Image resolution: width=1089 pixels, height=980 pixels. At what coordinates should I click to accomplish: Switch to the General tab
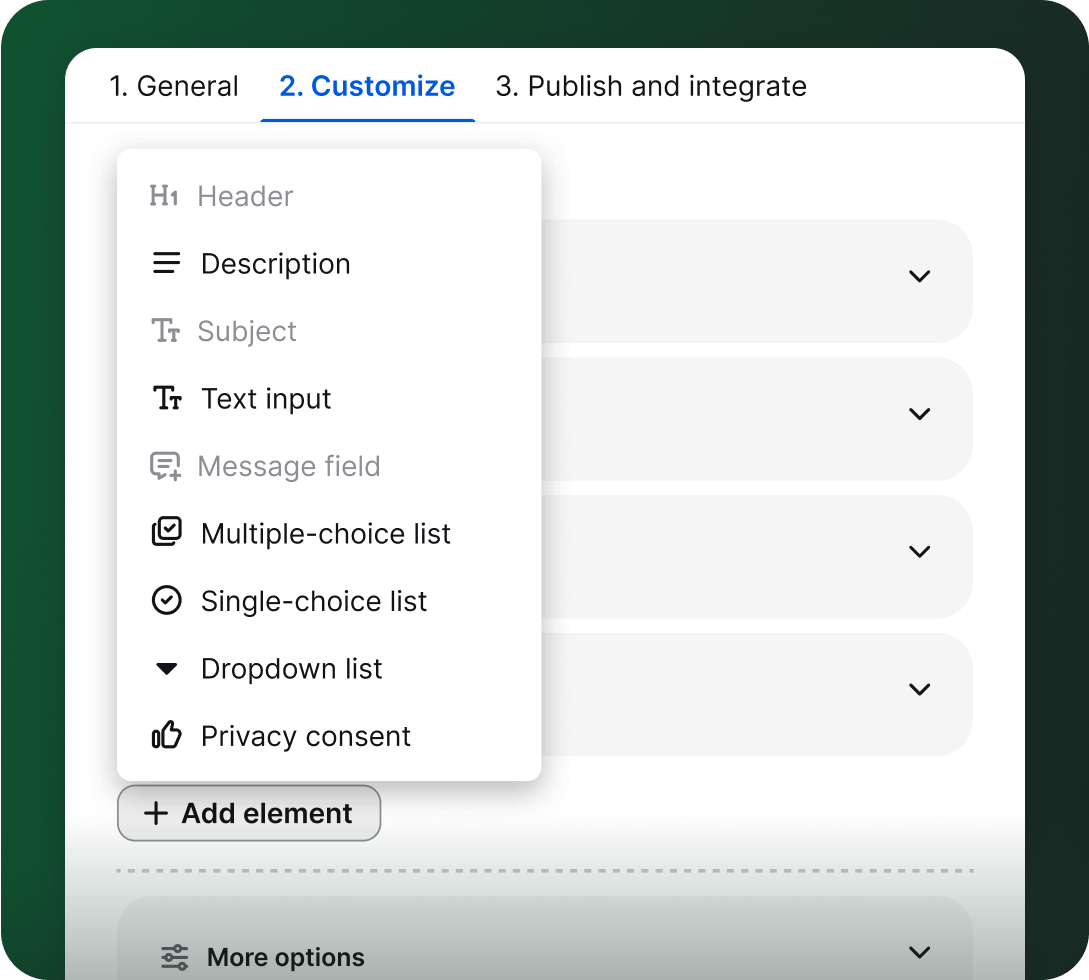[174, 86]
